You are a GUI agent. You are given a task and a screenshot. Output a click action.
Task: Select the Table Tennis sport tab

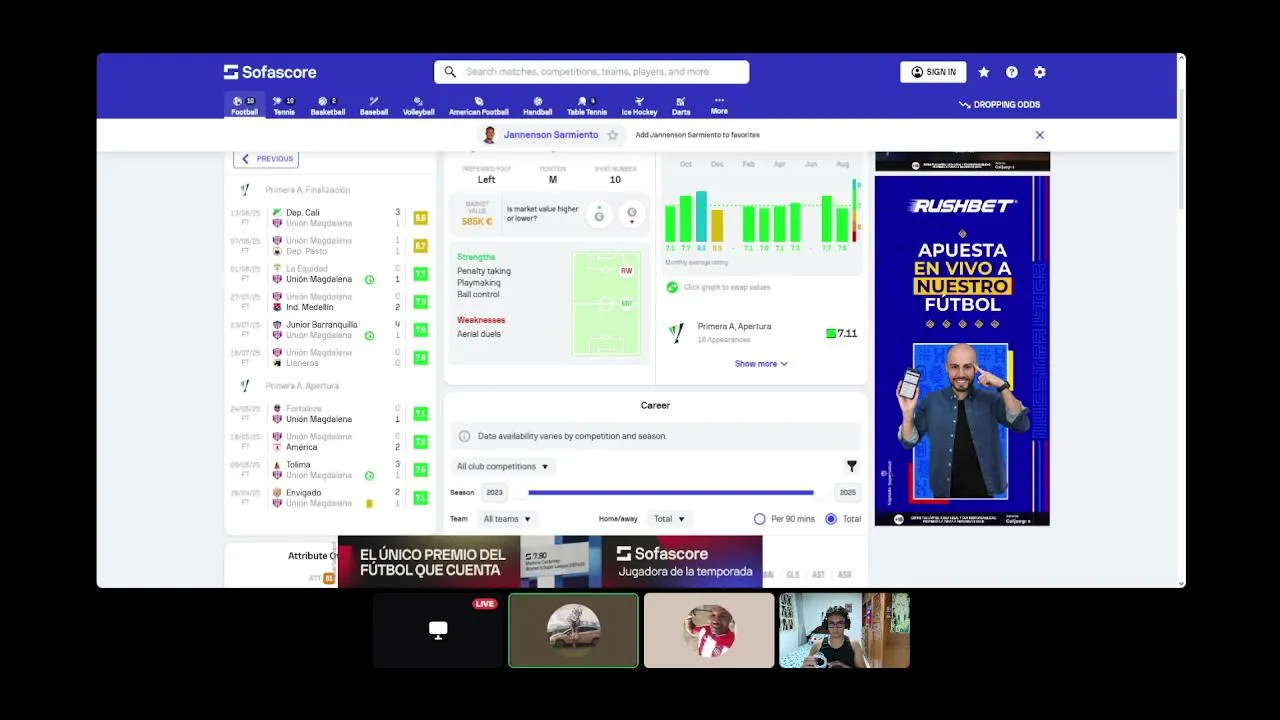click(x=587, y=106)
